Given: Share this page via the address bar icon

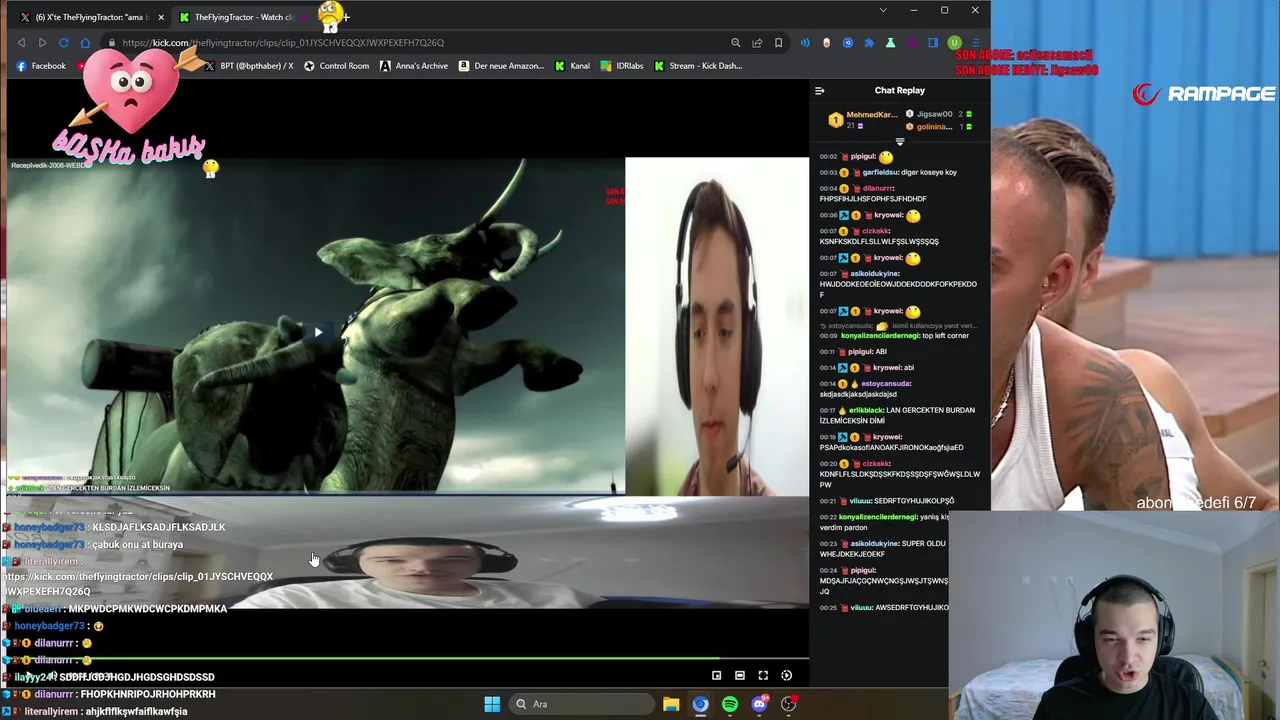Looking at the screenshot, I should (x=757, y=43).
